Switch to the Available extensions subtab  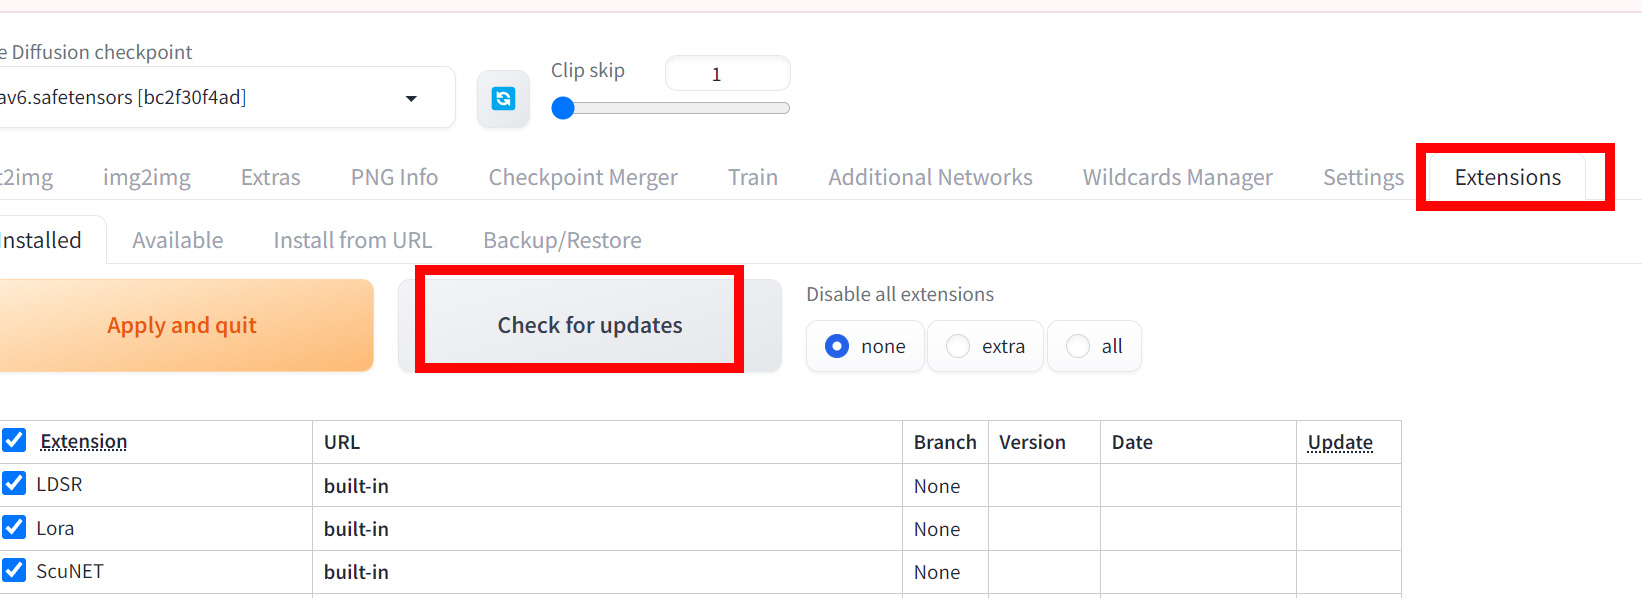pos(178,241)
